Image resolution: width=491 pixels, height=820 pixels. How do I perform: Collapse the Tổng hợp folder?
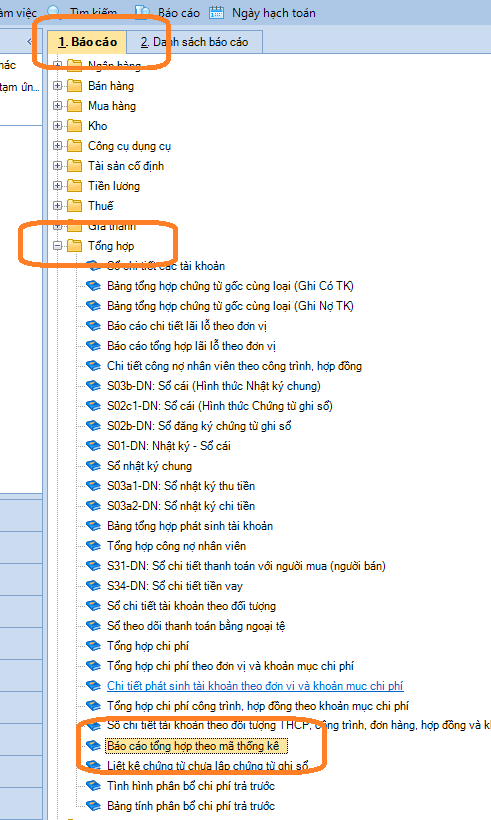(x=58, y=245)
